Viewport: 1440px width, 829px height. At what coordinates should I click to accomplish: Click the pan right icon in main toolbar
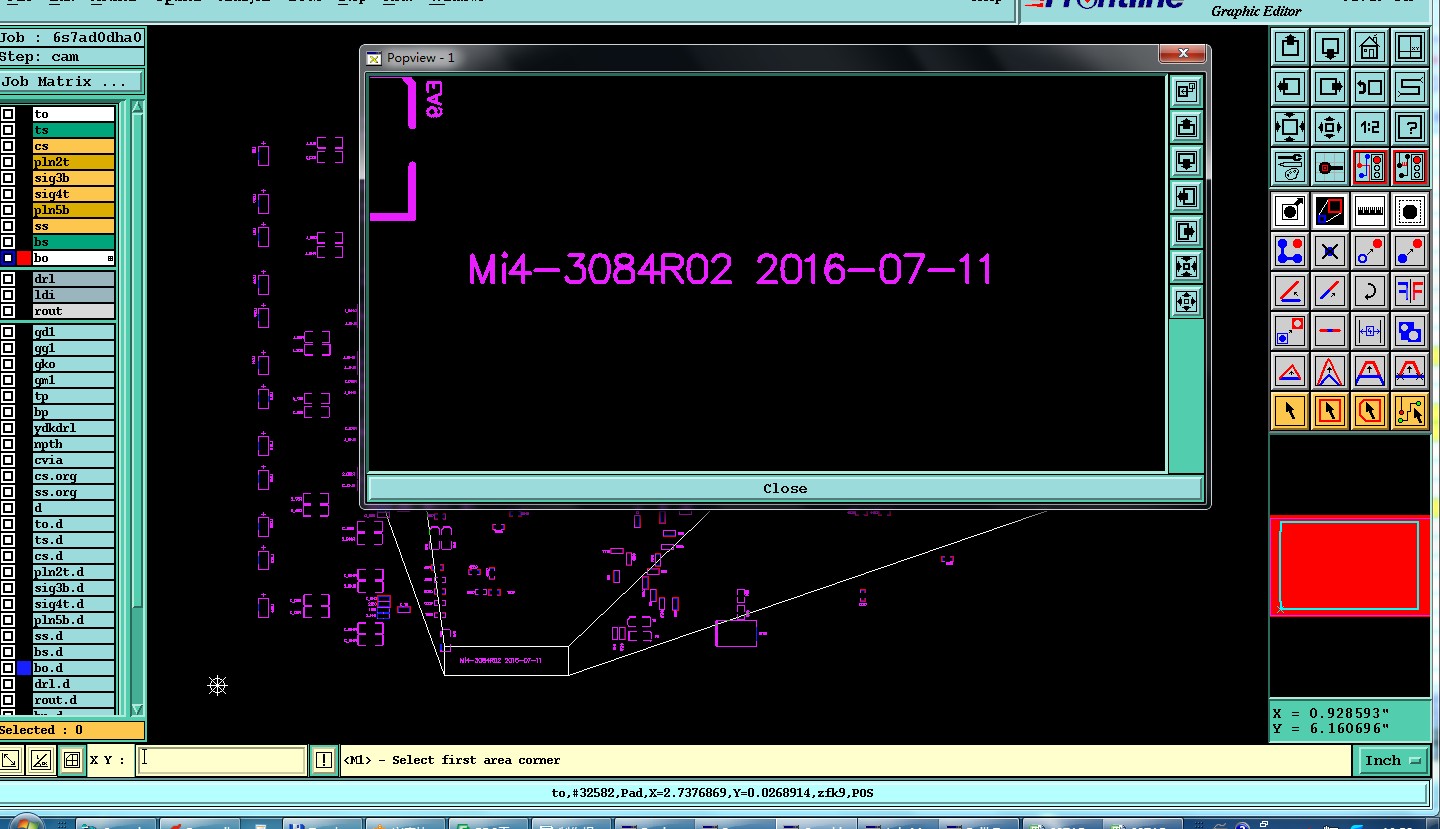[1330, 87]
